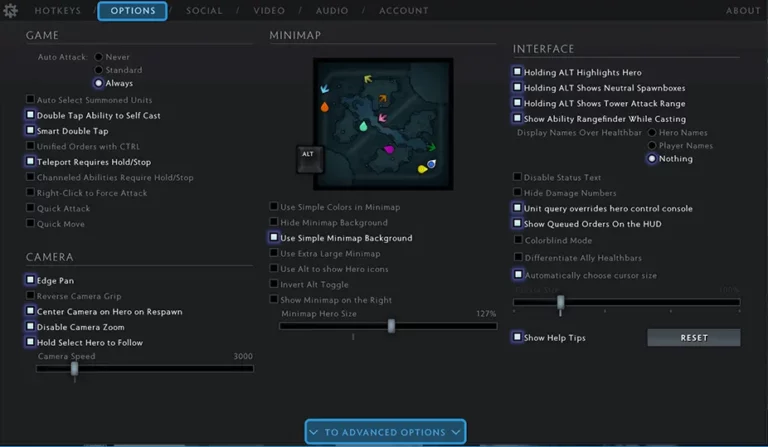
Task: Enable Unified Orders with CTRL
Action: [30, 146]
